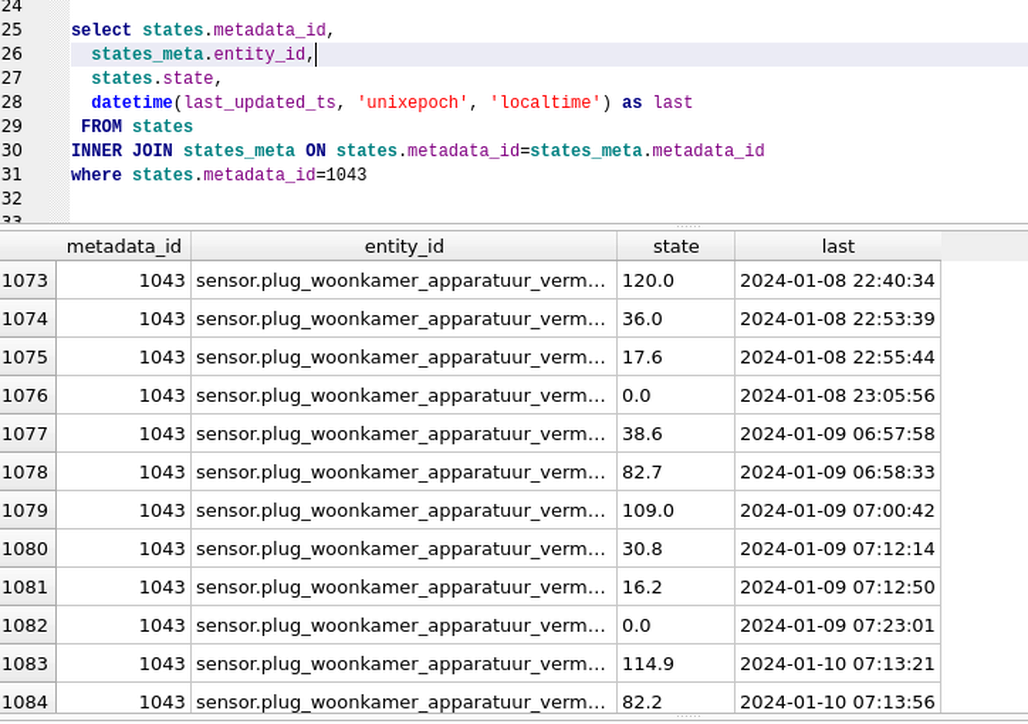Click entity_id cell in row 1073

click(404, 281)
